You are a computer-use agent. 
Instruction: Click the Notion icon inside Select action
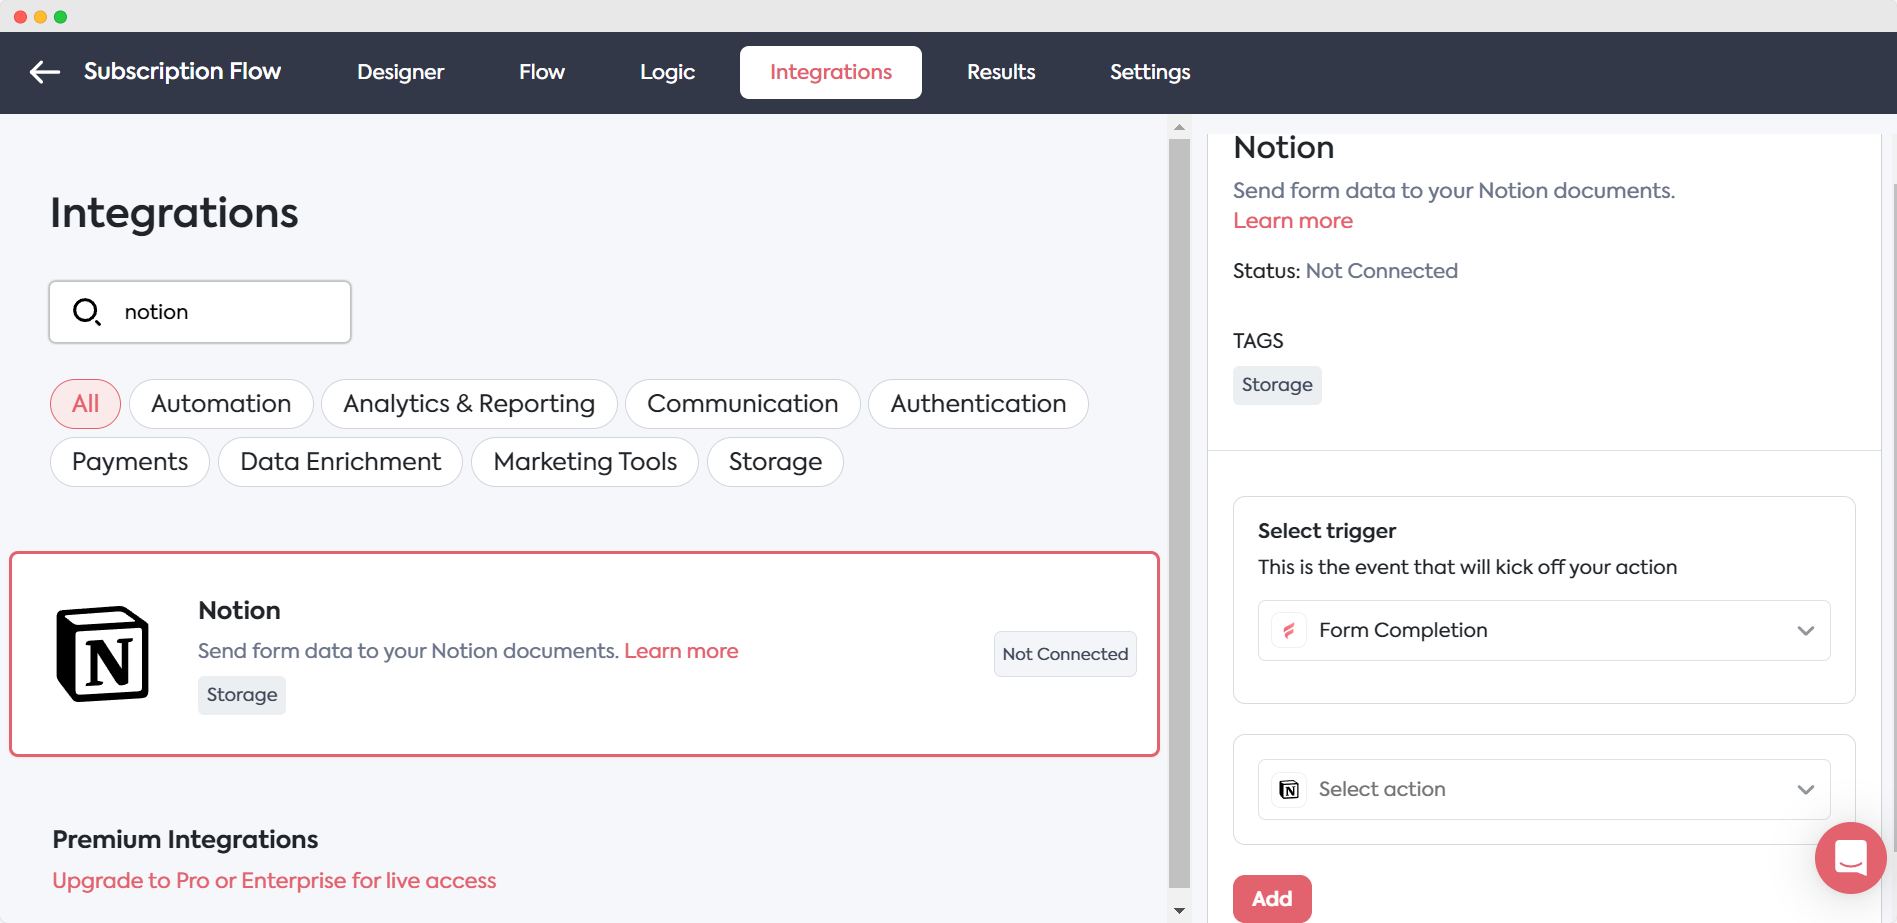pyautogui.click(x=1289, y=789)
